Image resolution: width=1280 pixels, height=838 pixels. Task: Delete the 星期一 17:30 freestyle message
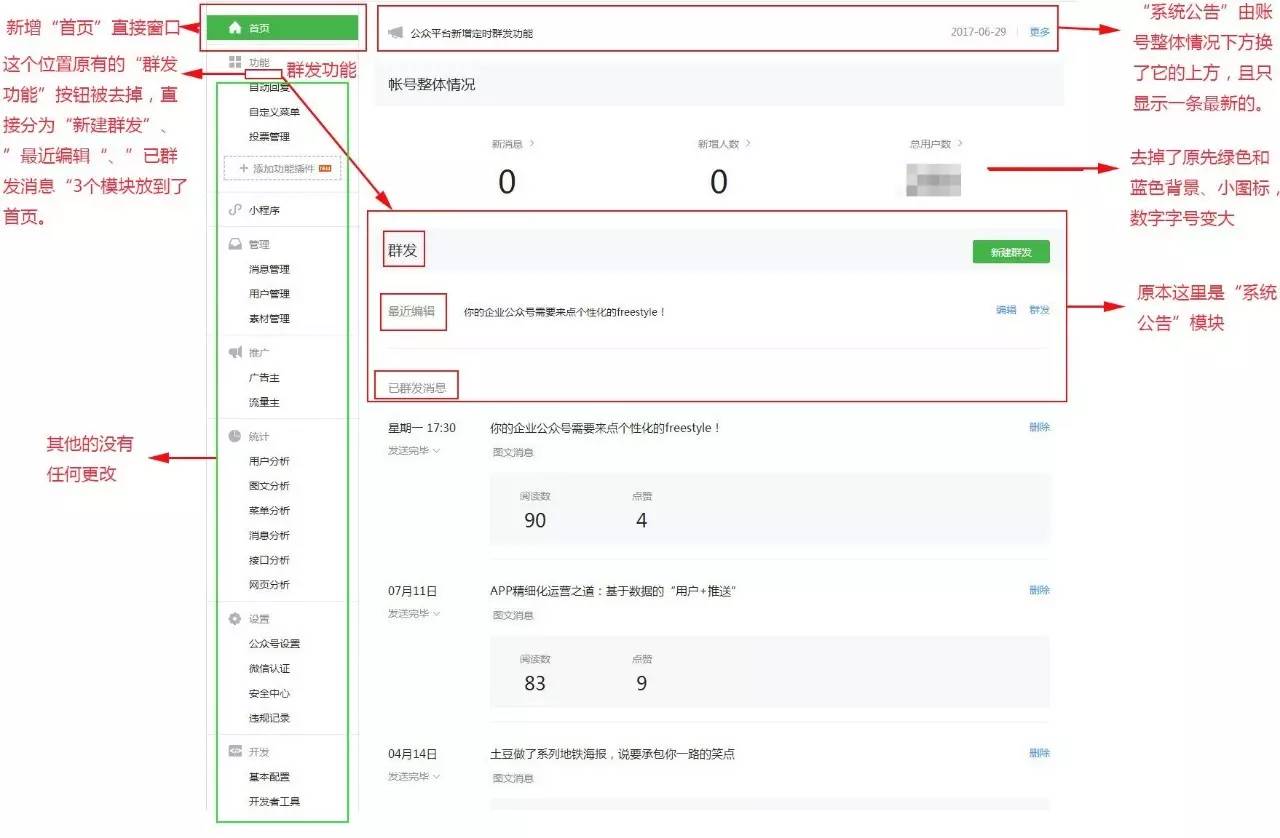tap(1040, 427)
